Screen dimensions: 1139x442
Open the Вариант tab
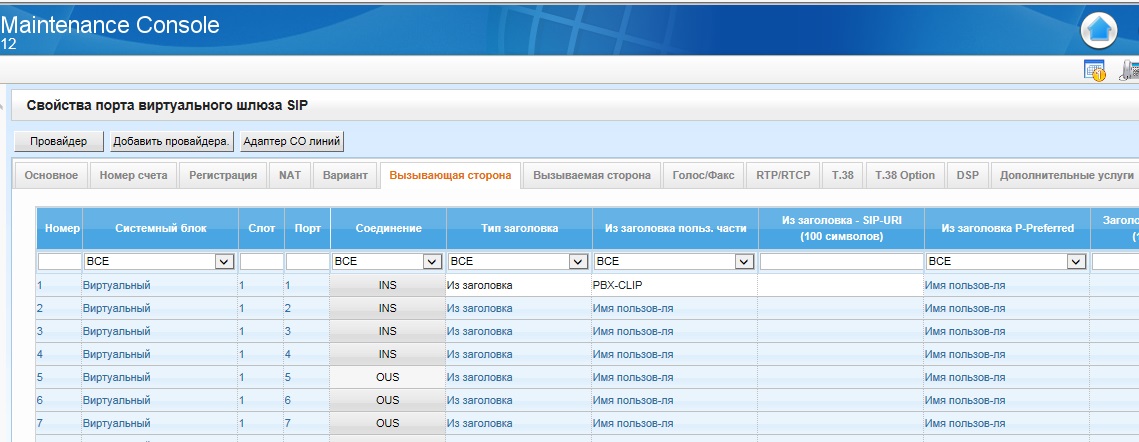[345, 175]
